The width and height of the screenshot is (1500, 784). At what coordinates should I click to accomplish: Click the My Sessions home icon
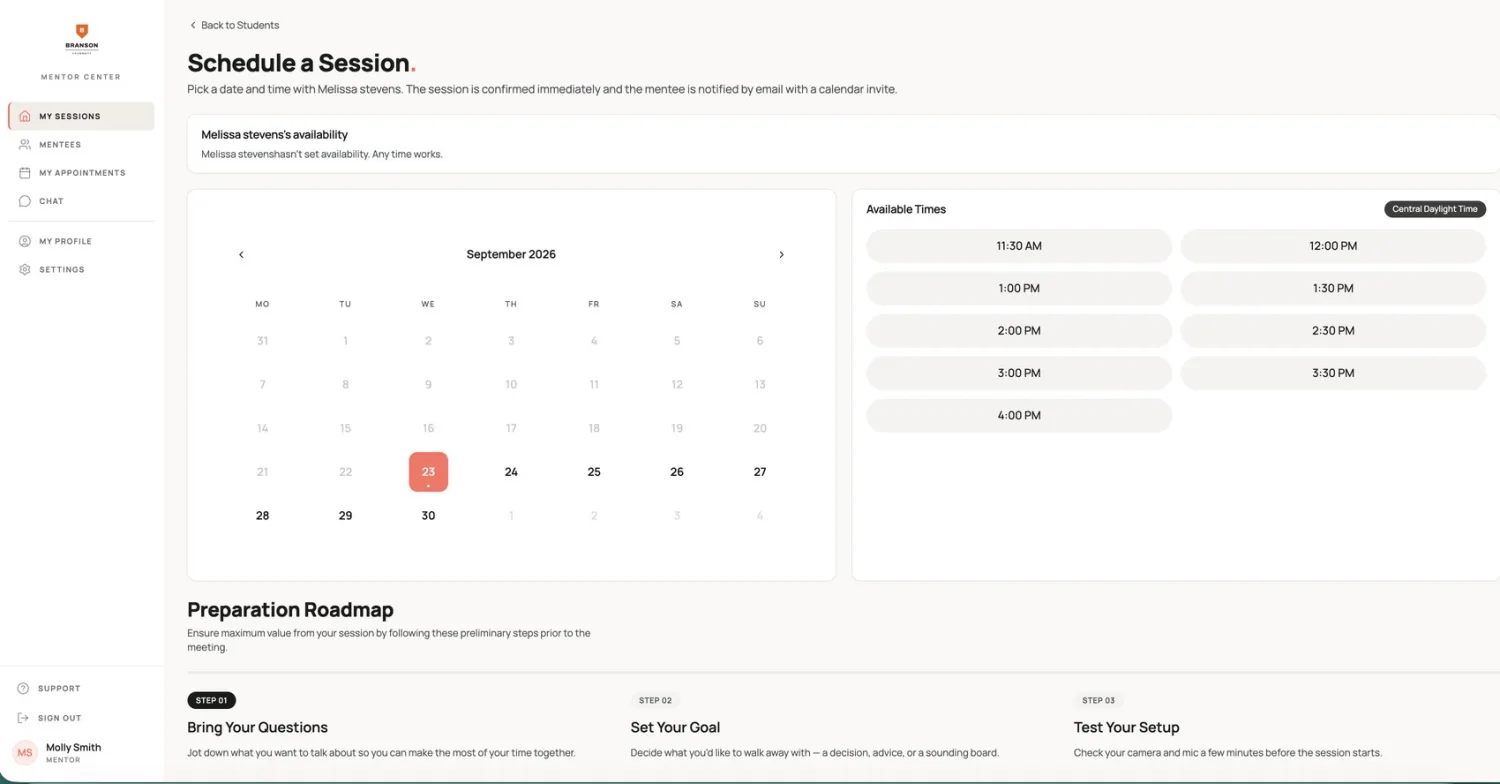(x=25, y=116)
